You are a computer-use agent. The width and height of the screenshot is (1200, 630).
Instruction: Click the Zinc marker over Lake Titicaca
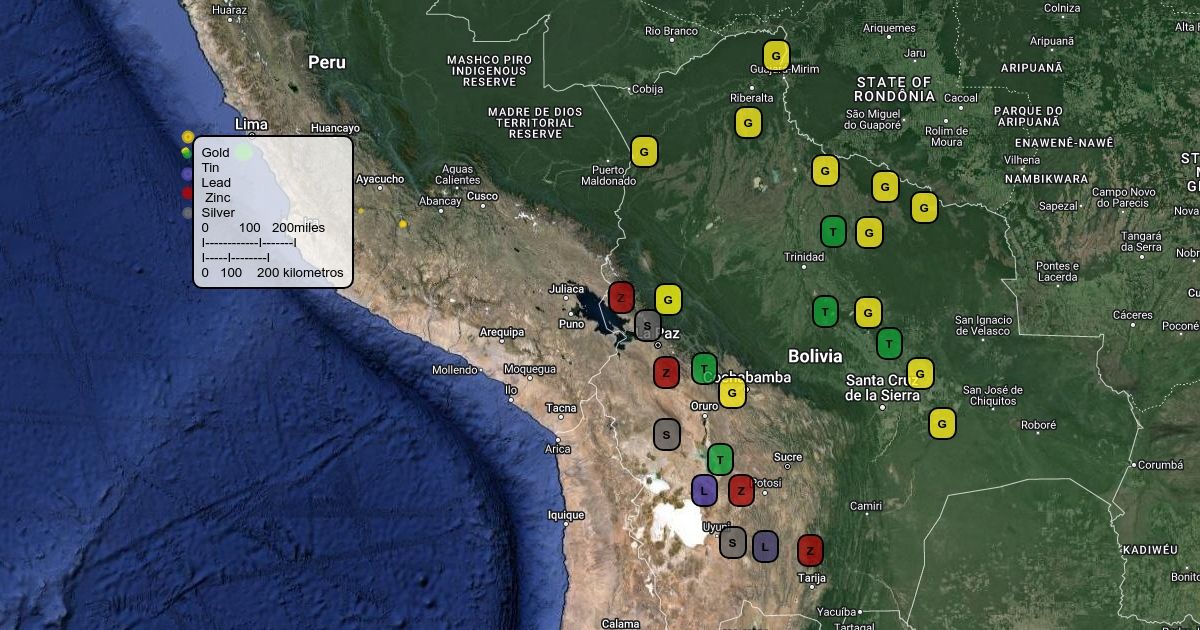click(x=621, y=297)
